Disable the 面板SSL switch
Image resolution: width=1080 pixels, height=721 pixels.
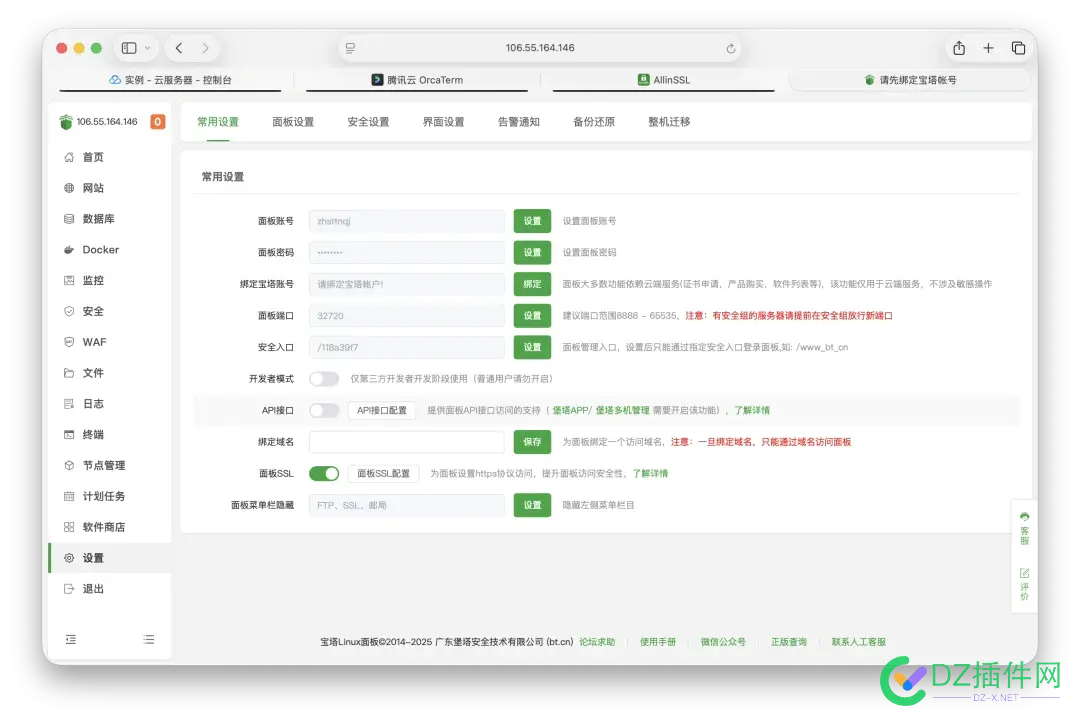click(324, 474)
